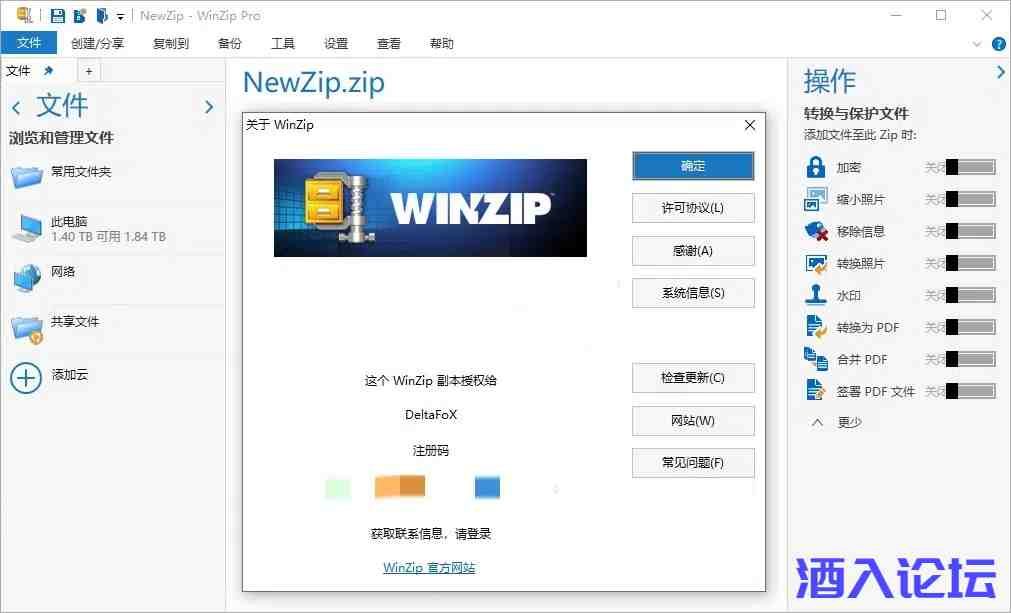
Task: Click the 移除信息 icon
Action: 816,231
